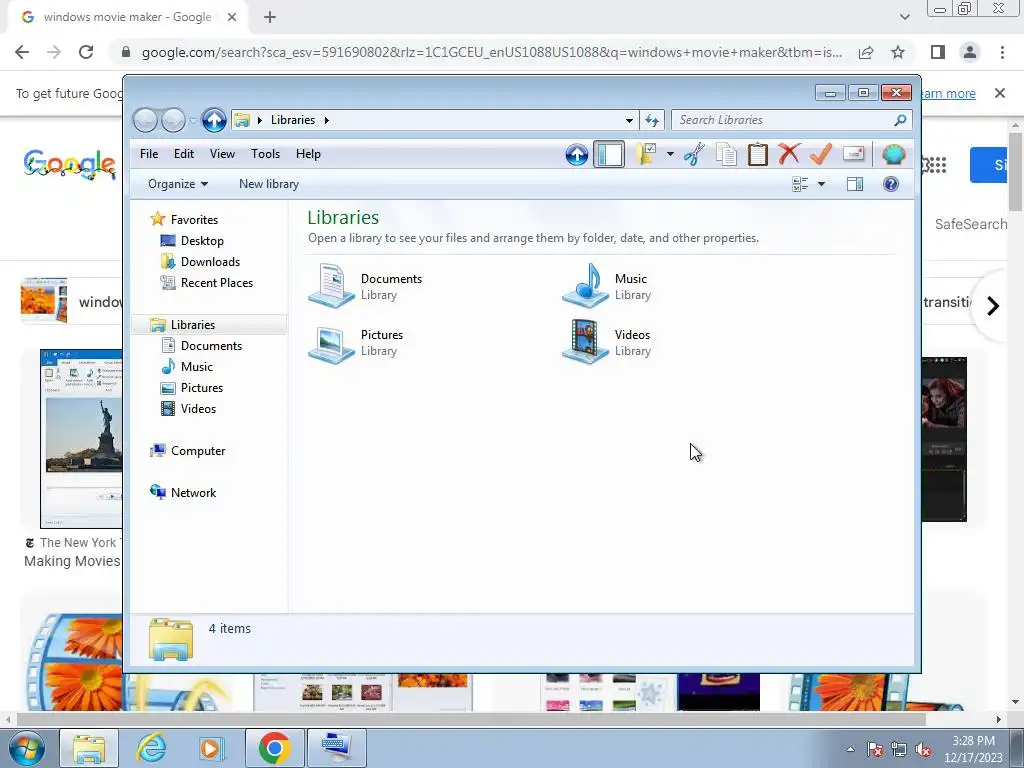
Task: Click the blue Help question mark icon
Action: click(x=891, y=184)
